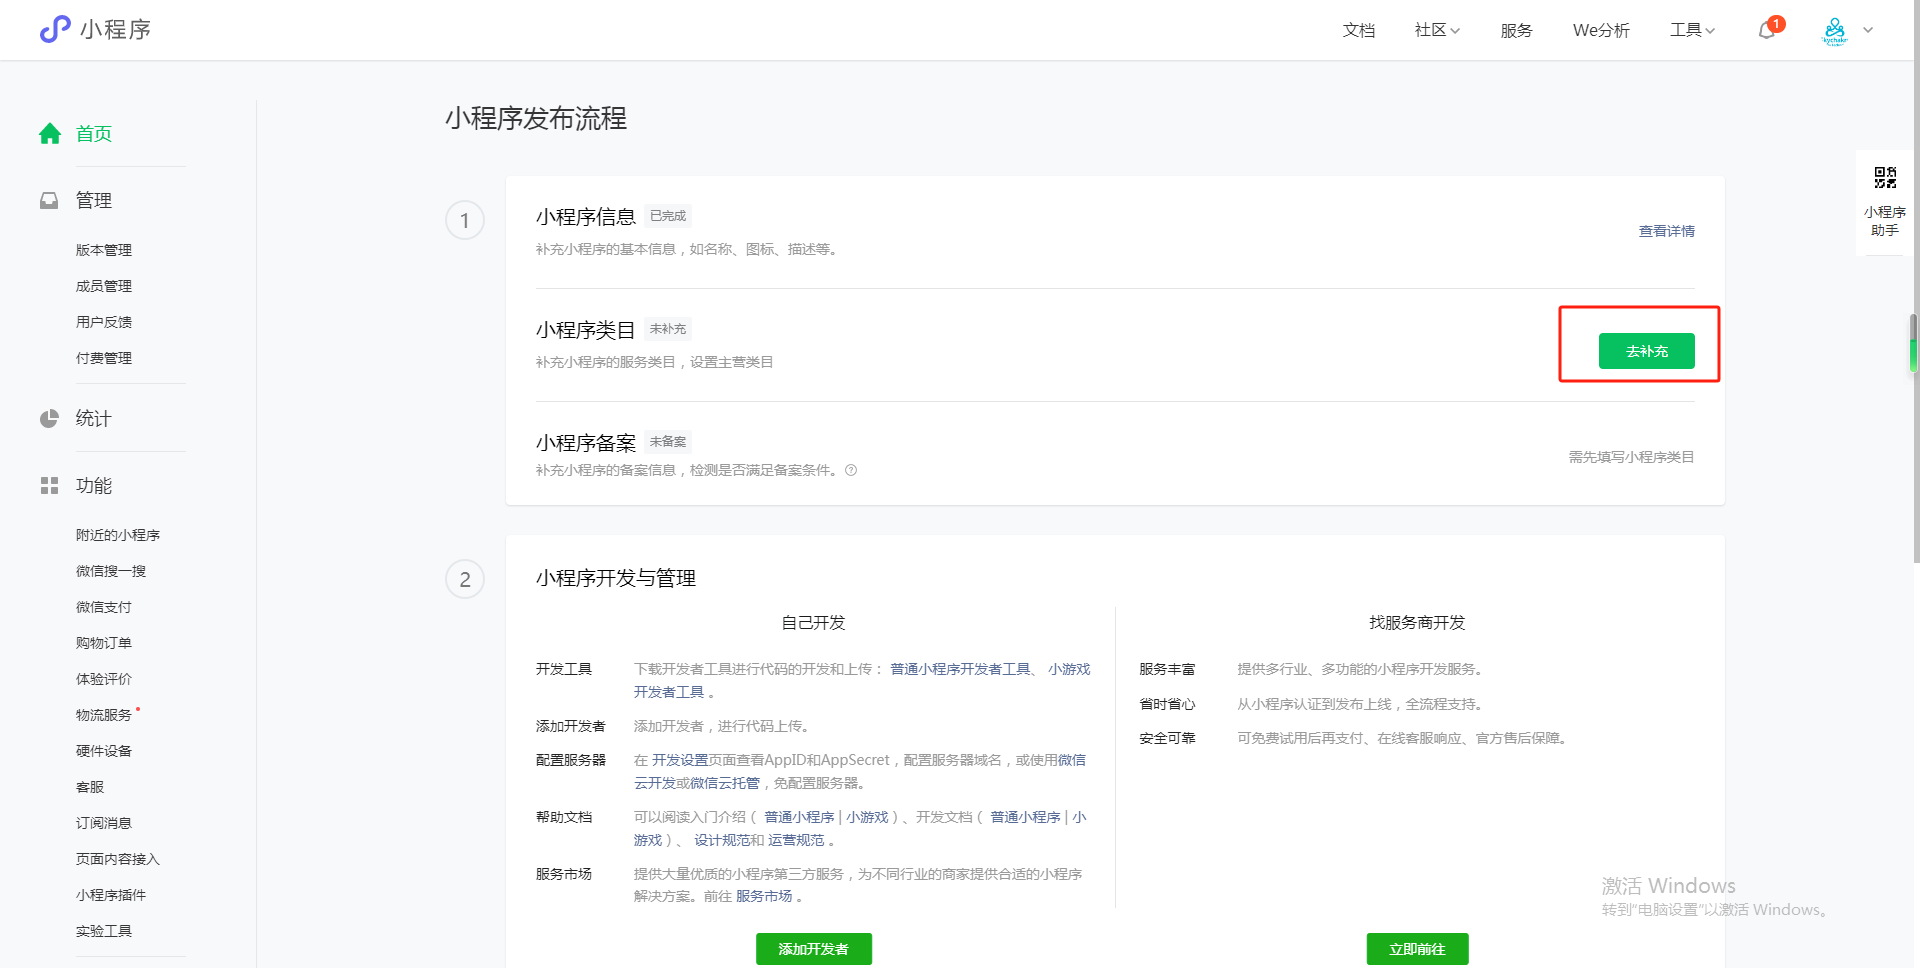Click the 立即前往 button
1920x968 pixels.
pos(1417,949)
